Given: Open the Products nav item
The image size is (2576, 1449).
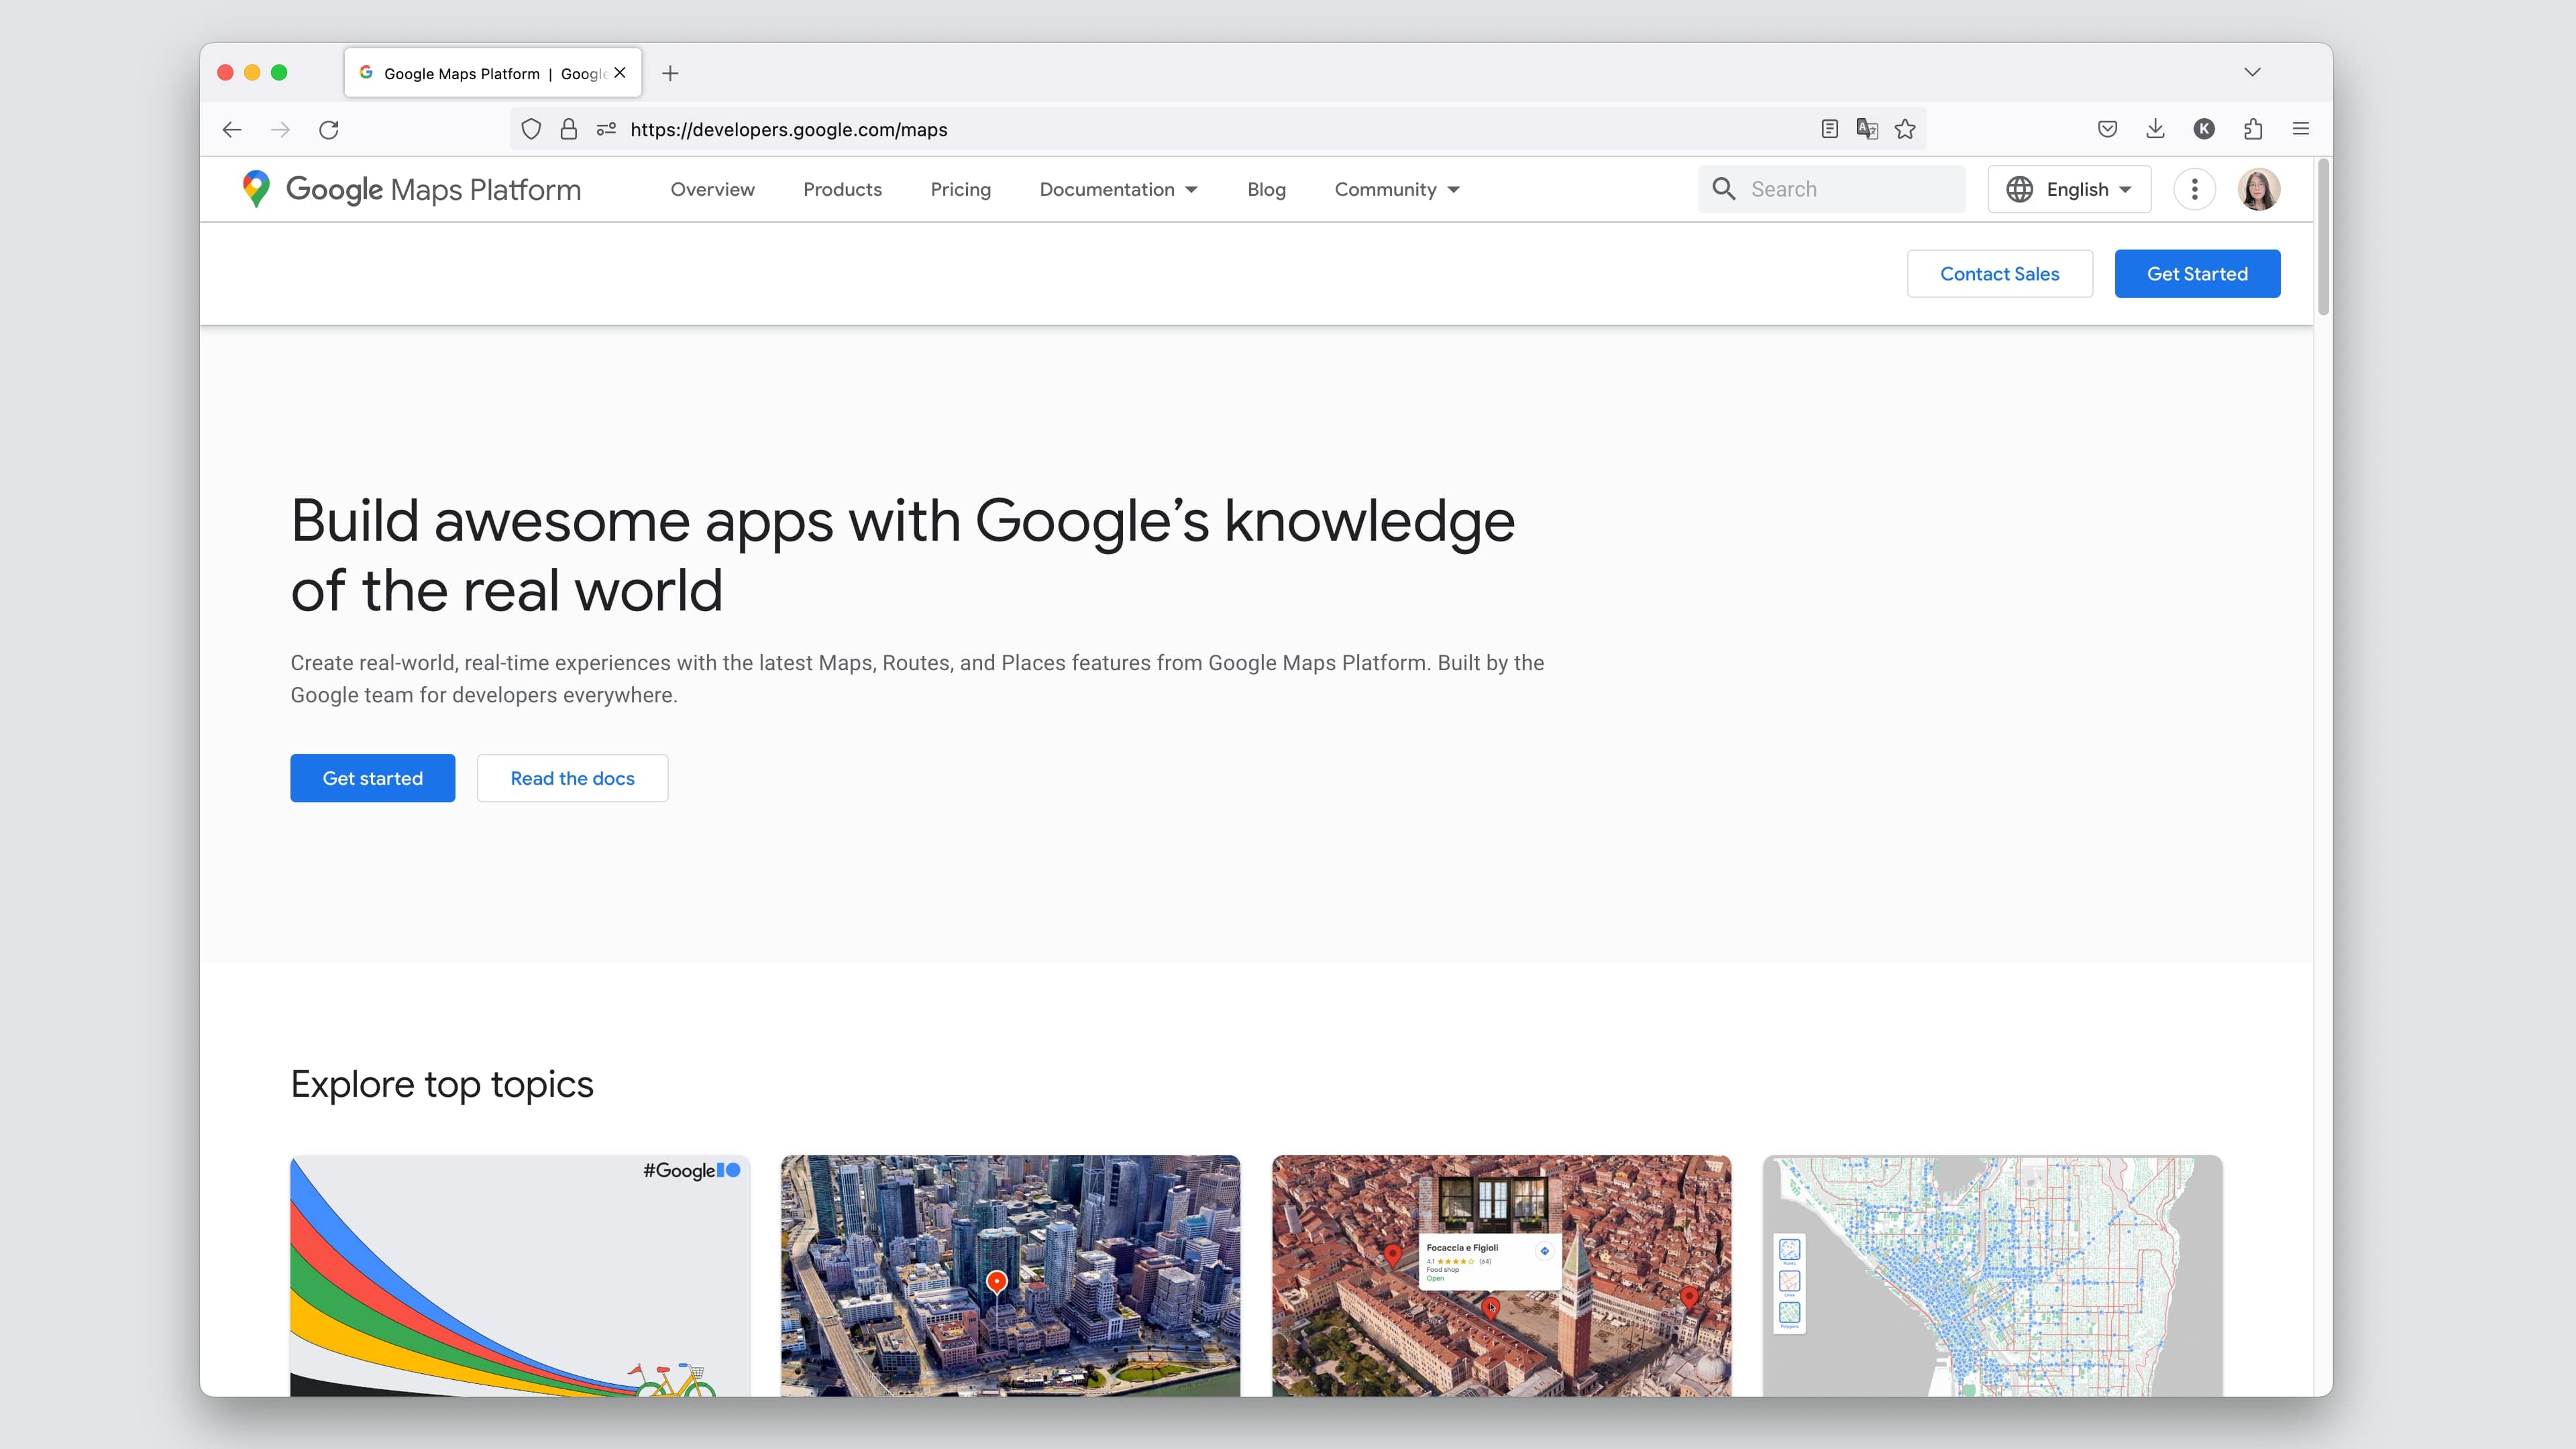Looking at the screenshot, I should click(842, 189).
